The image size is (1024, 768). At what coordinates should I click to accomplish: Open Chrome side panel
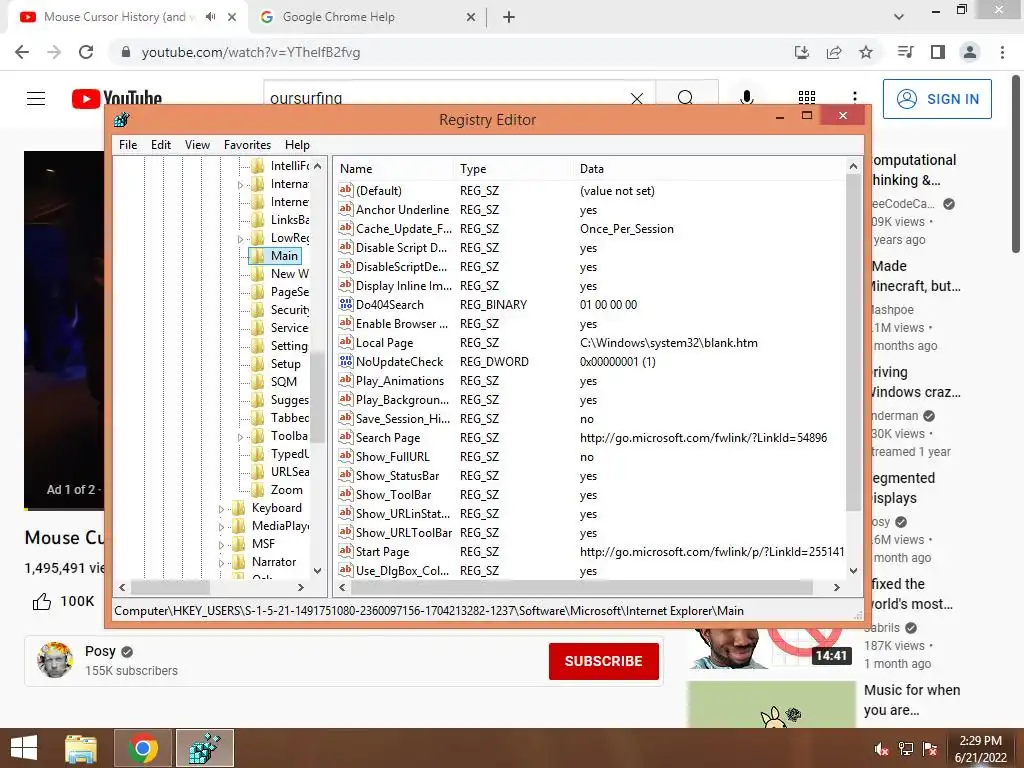point(938,52)
